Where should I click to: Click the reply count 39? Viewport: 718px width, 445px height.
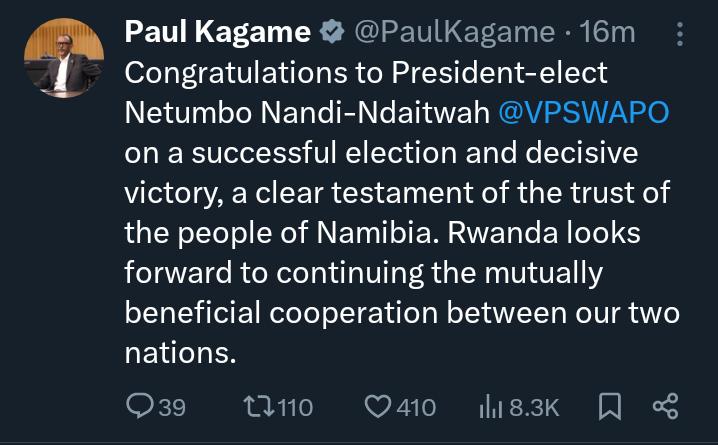click(x=172, y=407)
